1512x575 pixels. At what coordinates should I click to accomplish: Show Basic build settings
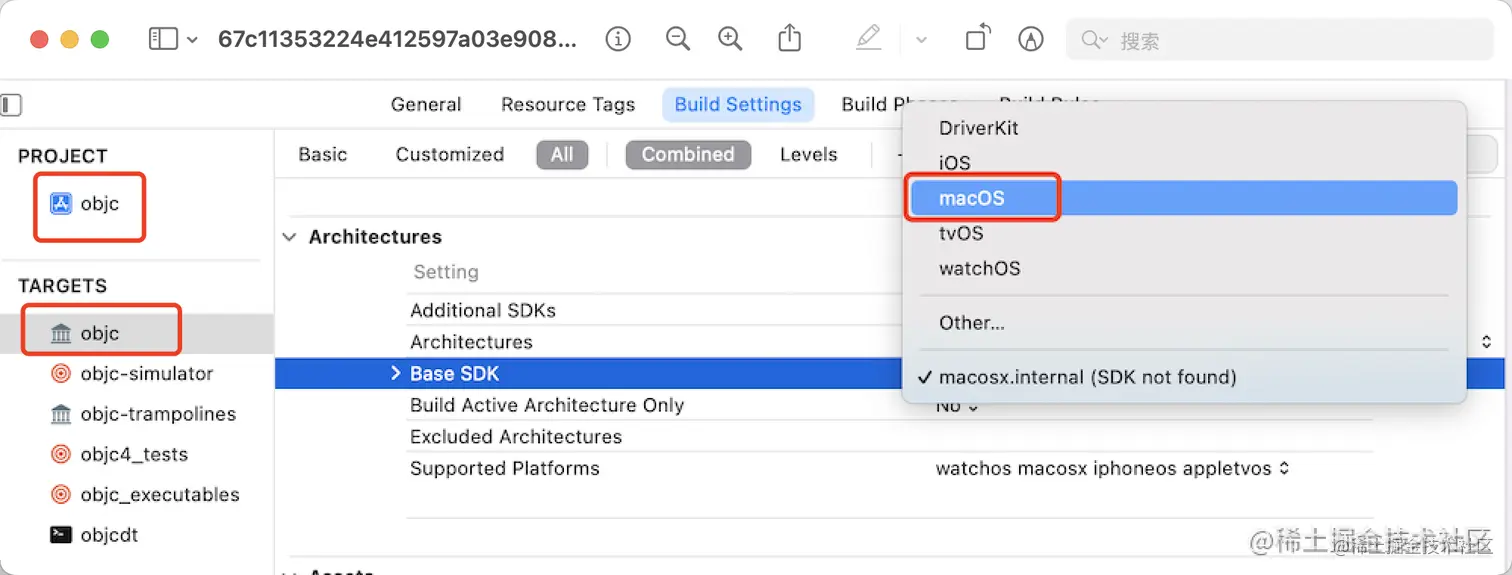tap(323, 154)
